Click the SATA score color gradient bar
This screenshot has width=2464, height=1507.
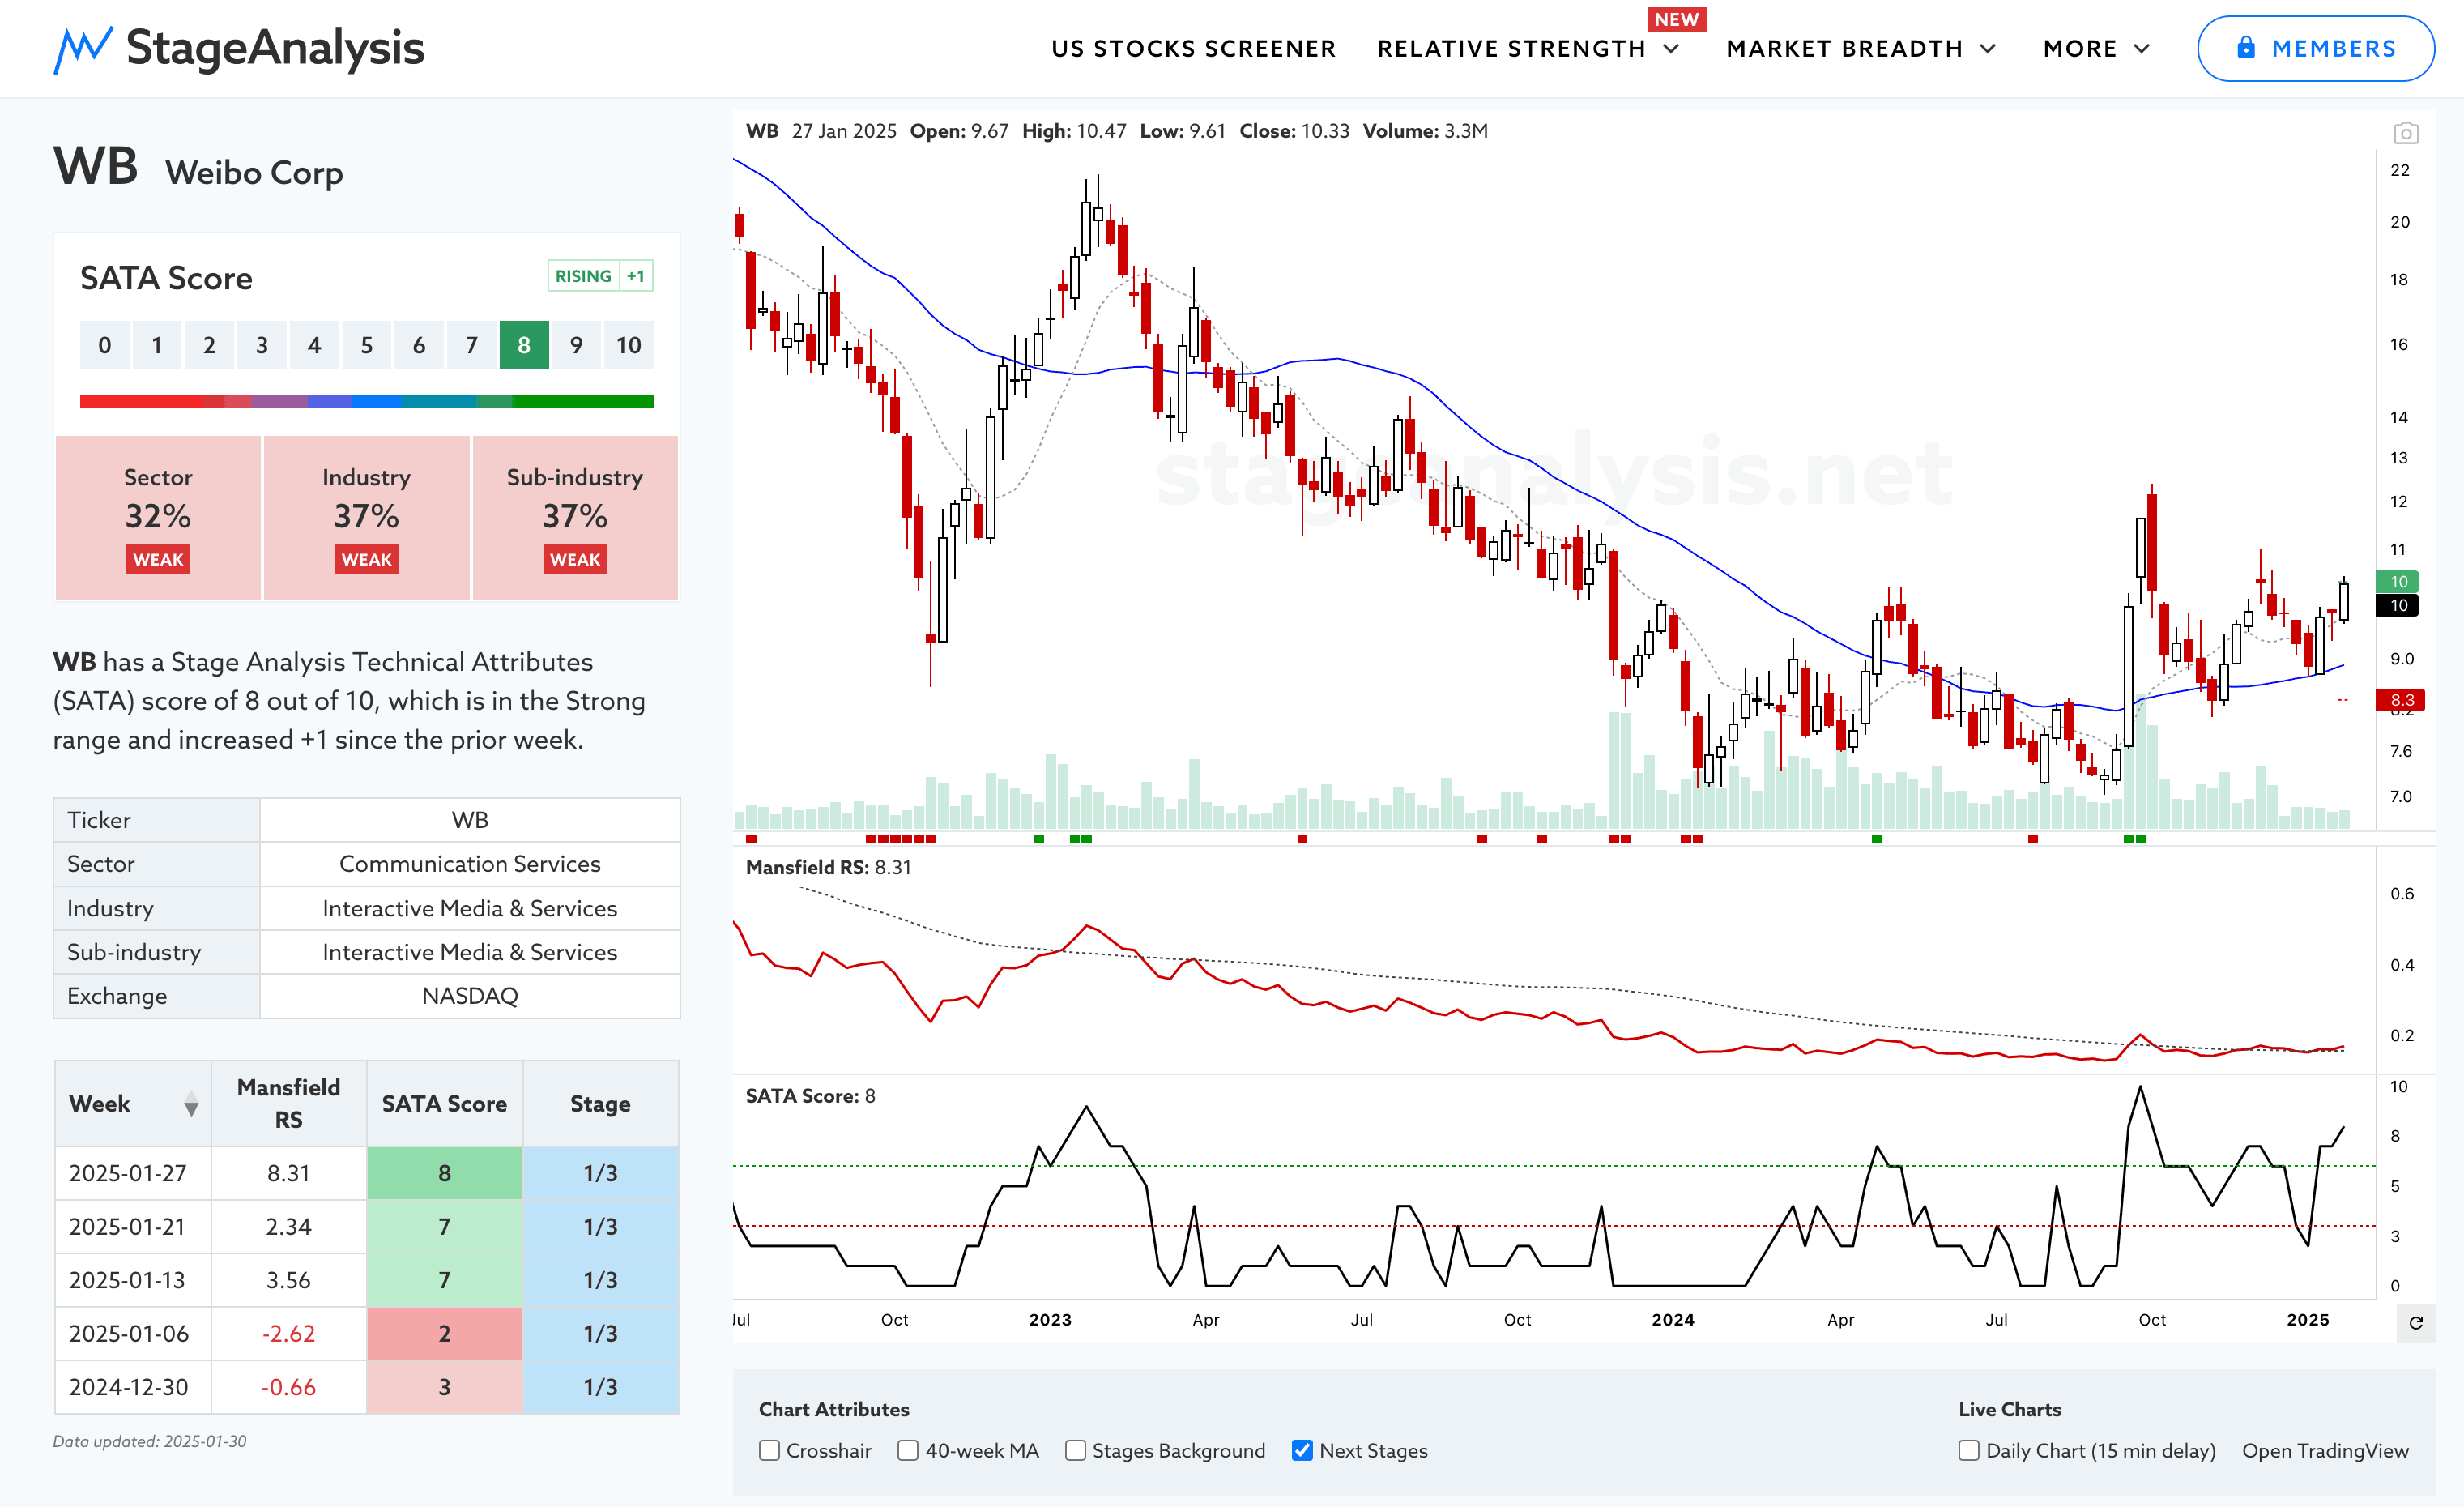pyautogui.click(x=366, y=401)
